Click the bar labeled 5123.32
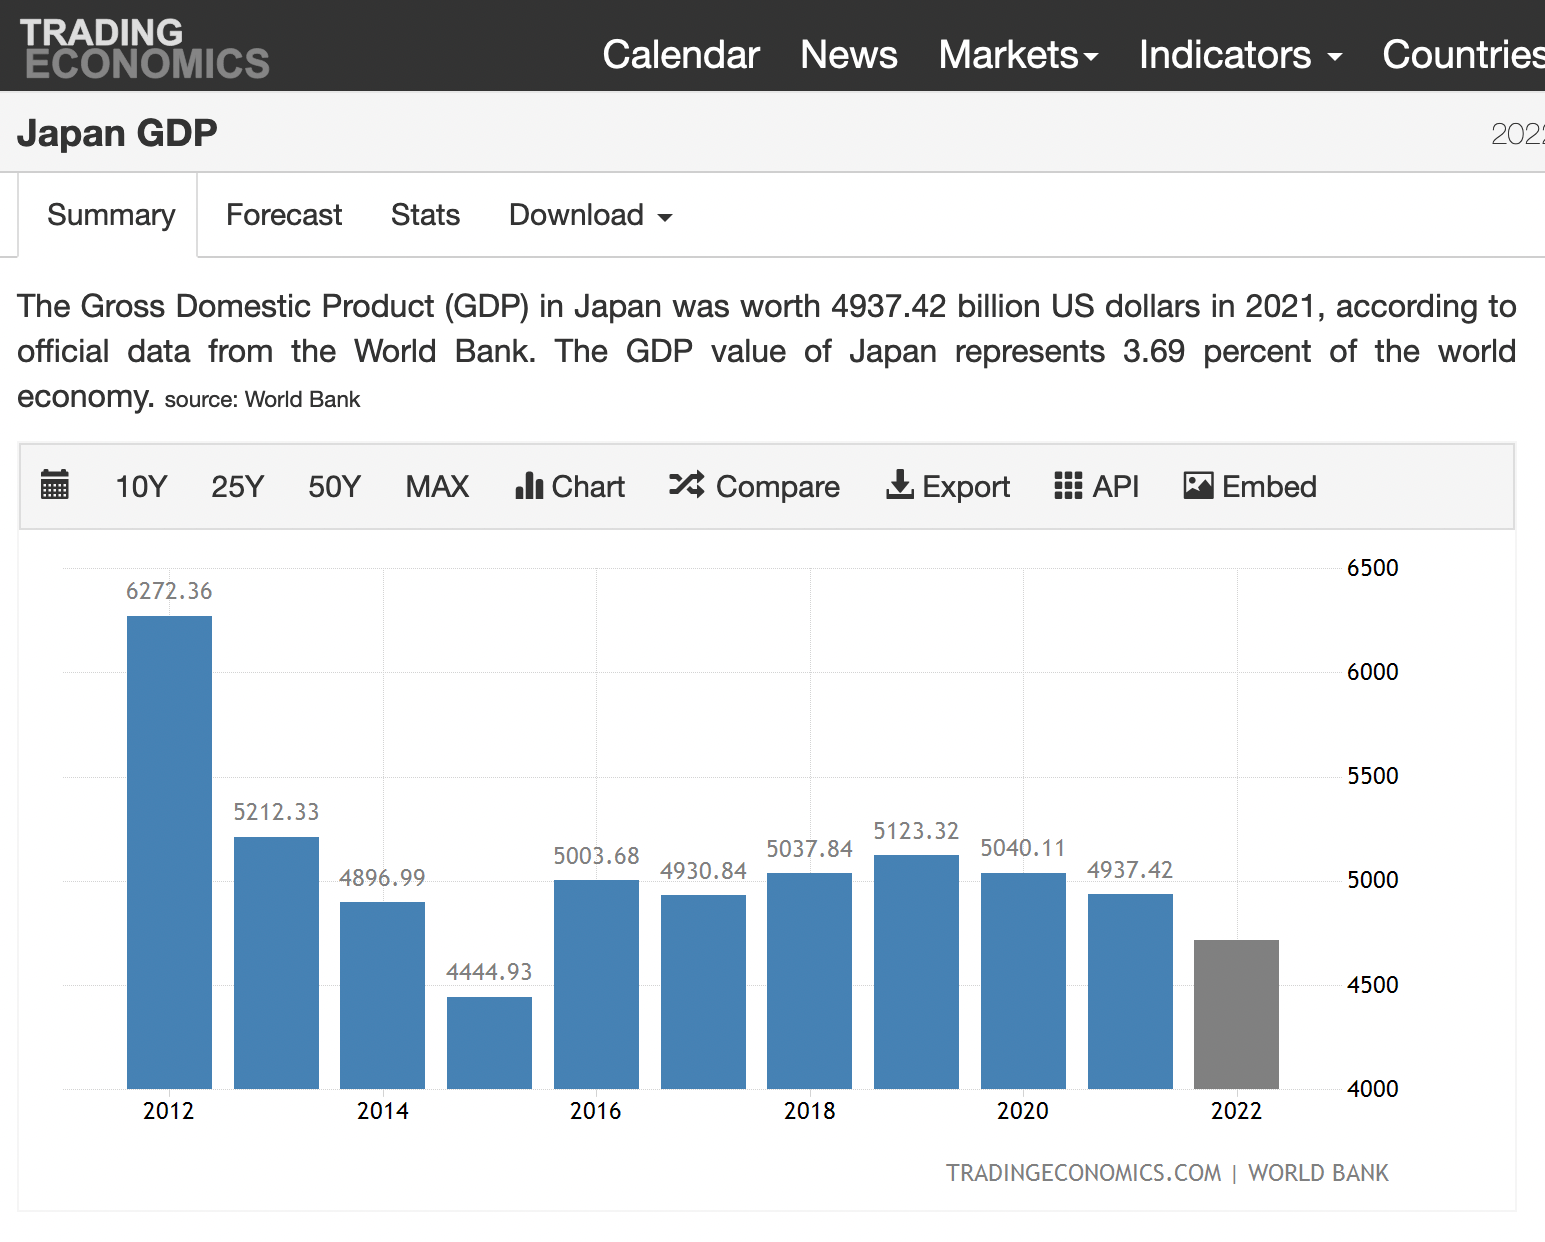 pyautogui.click(x=916, y=972)
